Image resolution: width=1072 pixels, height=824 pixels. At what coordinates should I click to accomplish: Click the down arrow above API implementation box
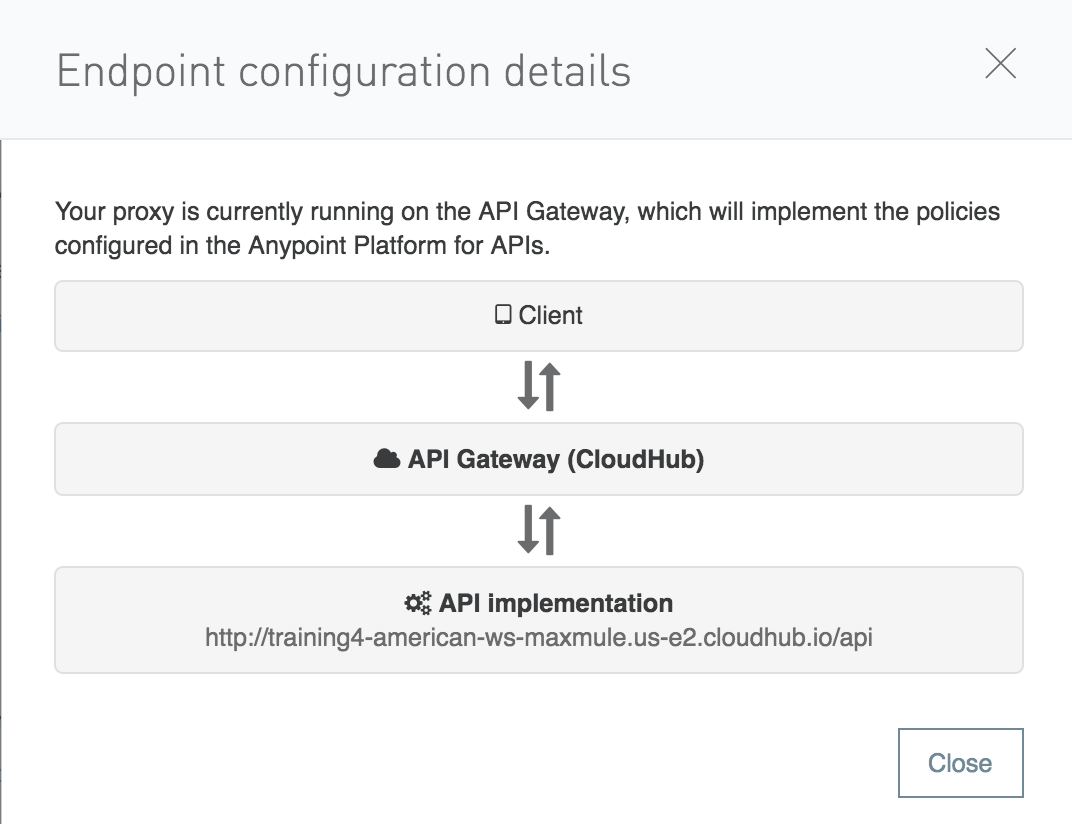click(528, 529)
